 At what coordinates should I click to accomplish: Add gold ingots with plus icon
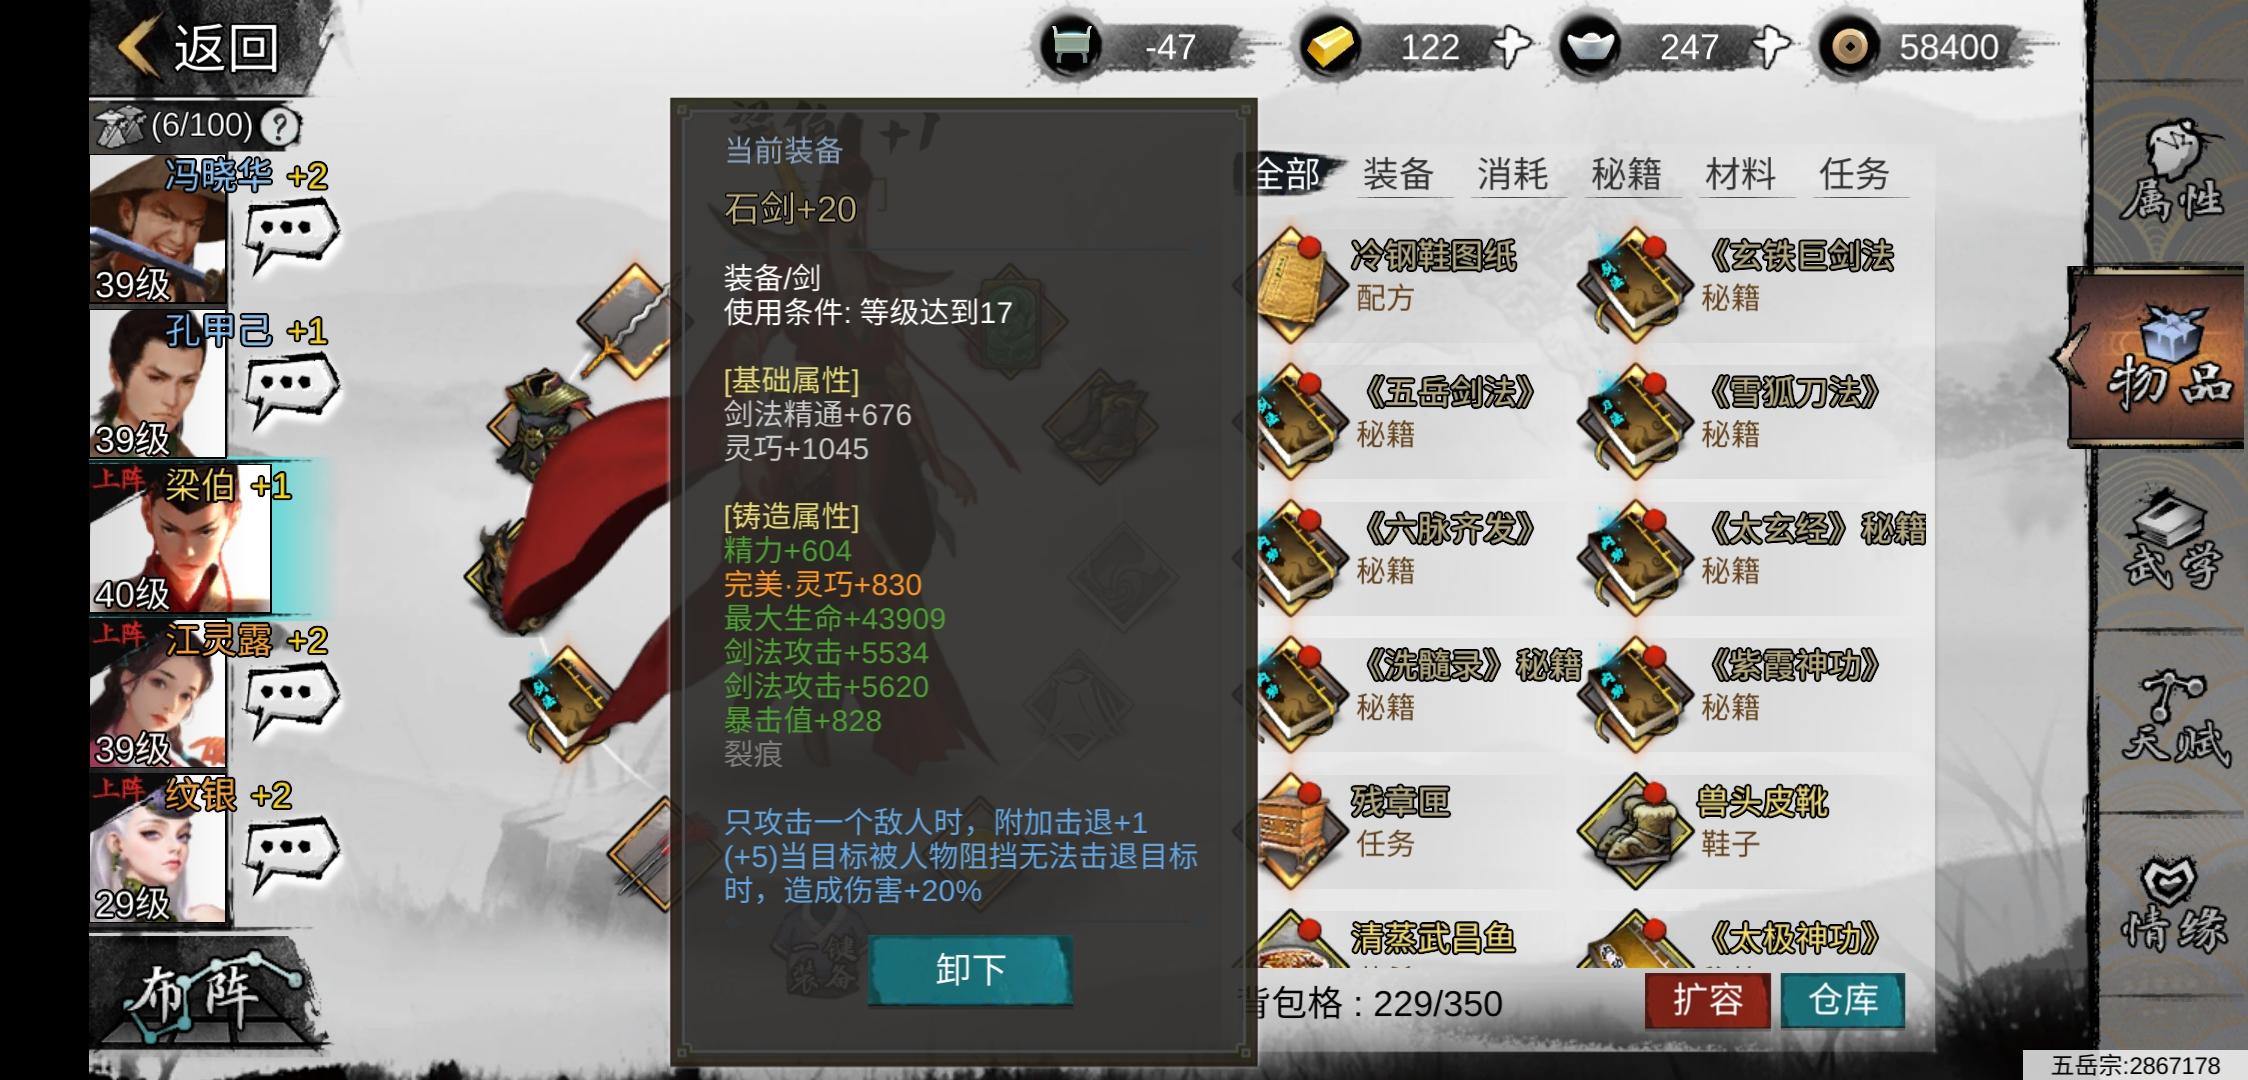1511,47
